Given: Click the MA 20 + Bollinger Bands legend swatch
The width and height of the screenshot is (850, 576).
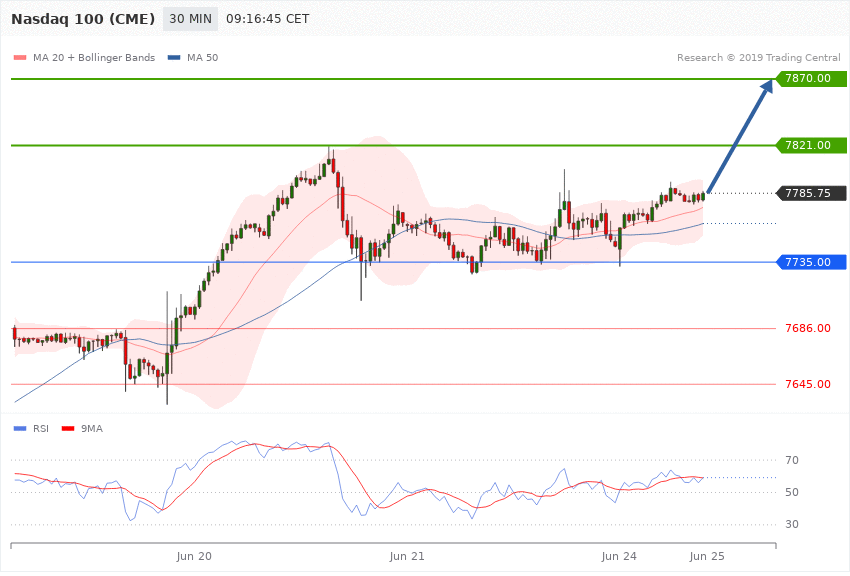Looking at the screenshot, I should click(20, 58).
